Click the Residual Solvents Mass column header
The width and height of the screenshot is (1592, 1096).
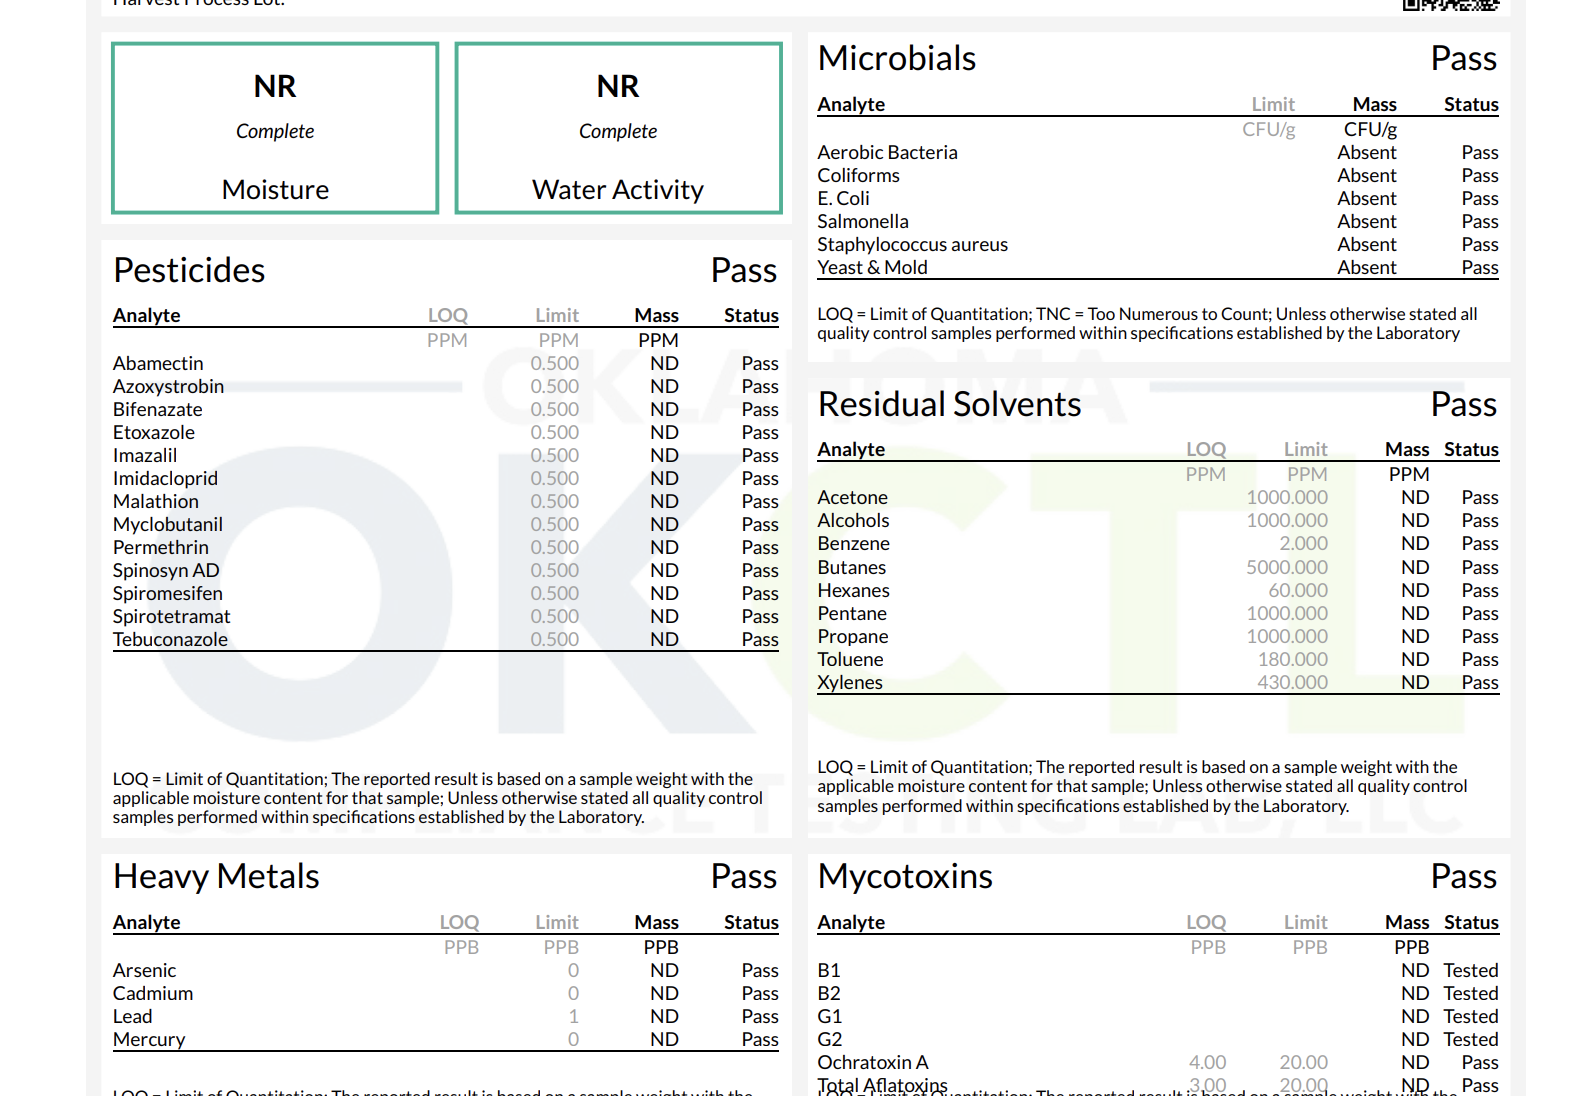1407,449
